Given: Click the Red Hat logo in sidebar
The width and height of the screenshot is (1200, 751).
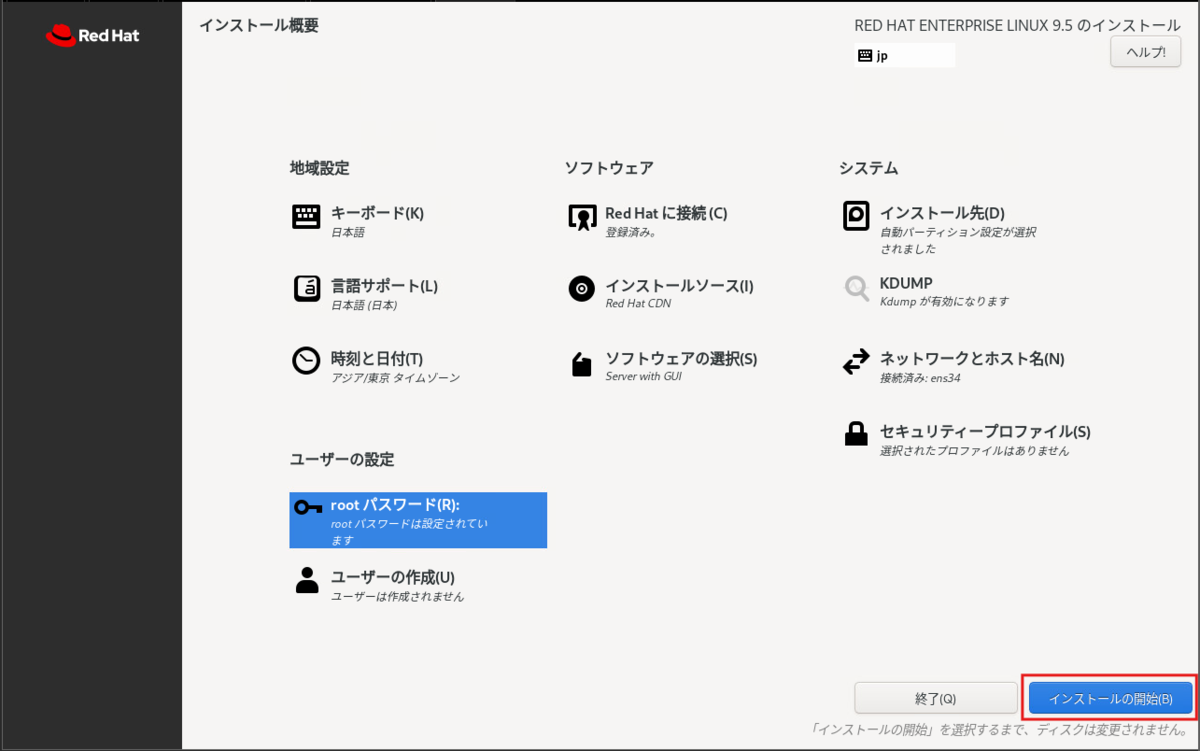Looking at the screenshot, I should tap(92, 36).
